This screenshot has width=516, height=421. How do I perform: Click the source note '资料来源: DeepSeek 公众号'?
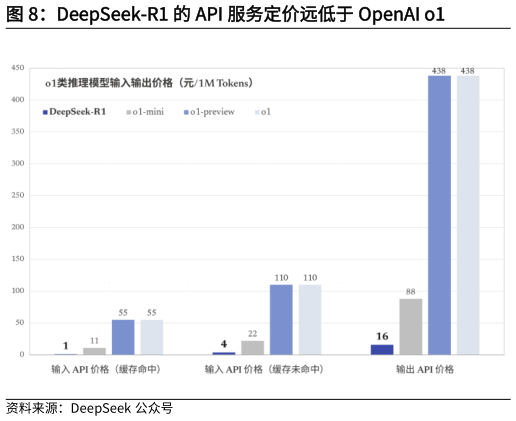[x=89, y=408]
